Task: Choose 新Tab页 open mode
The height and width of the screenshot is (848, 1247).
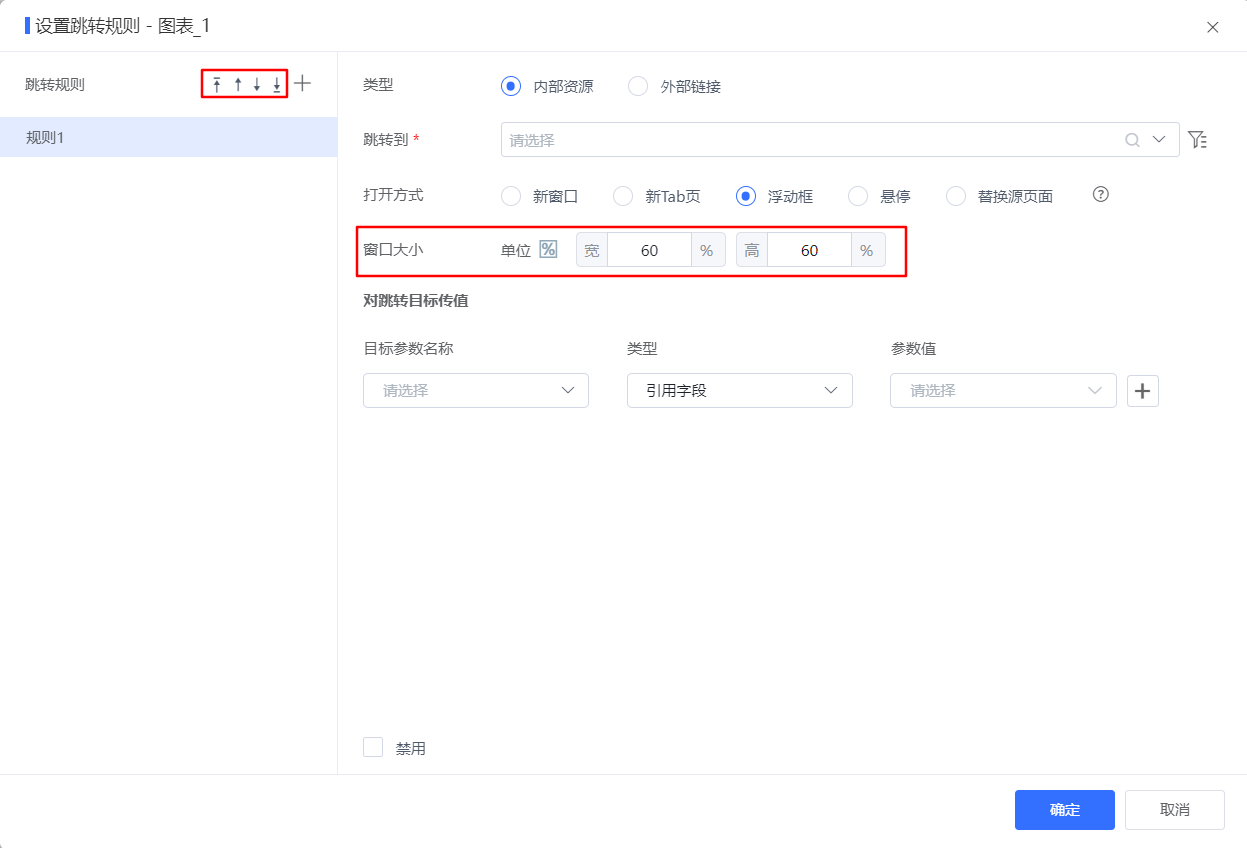Action: pos(623,196)
